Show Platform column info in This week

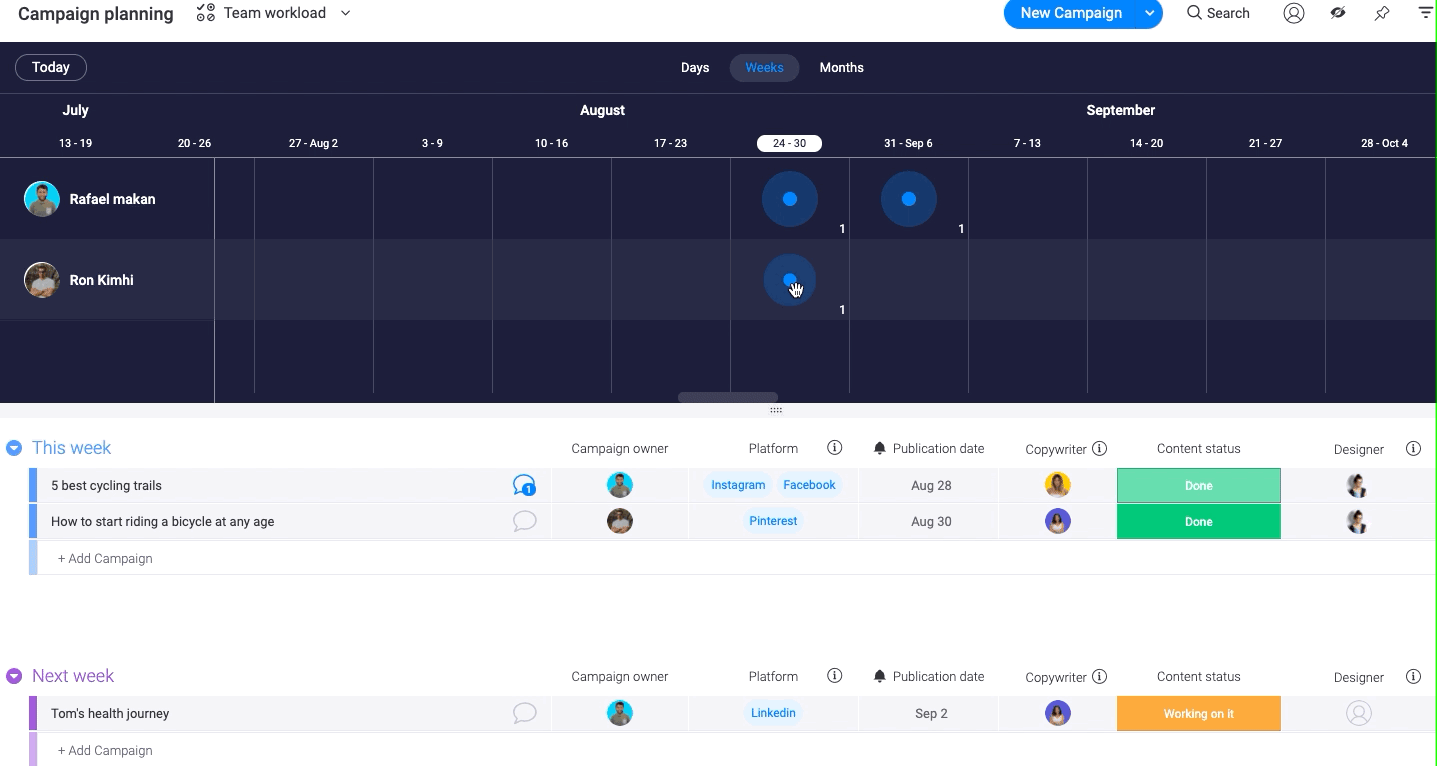click(x=835, y=448)
